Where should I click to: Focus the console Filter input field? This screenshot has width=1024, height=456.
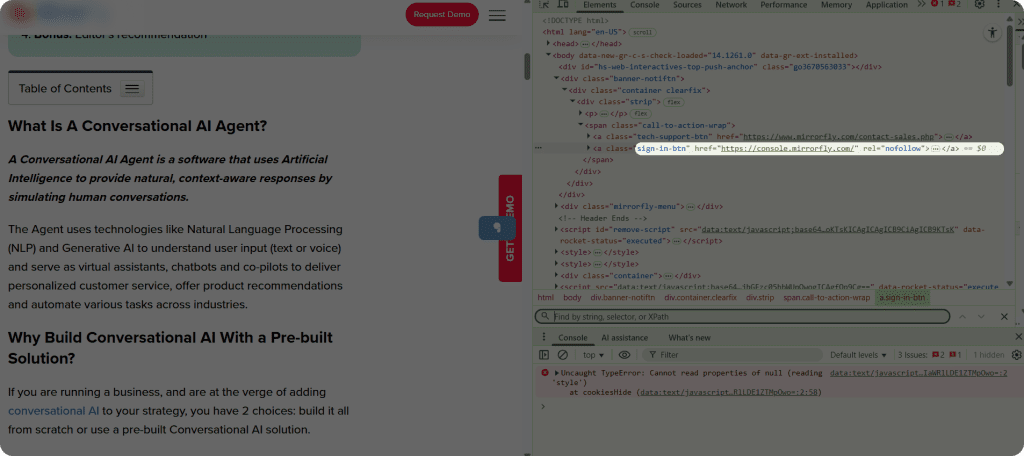[x=730, y=355]
